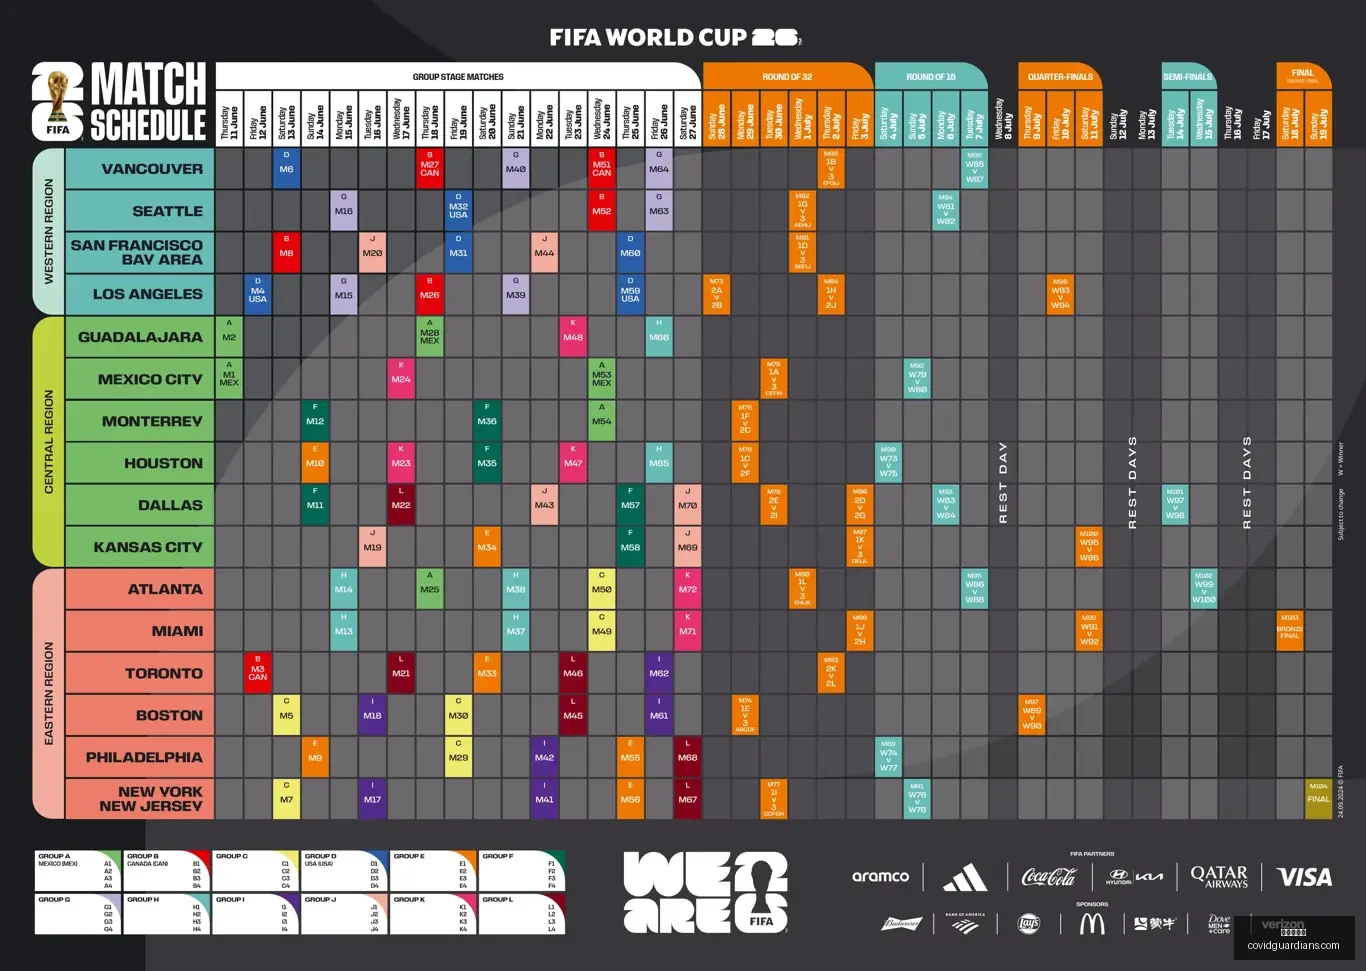
Task: Click the Group D USA legend box
Action: (344, 871)
